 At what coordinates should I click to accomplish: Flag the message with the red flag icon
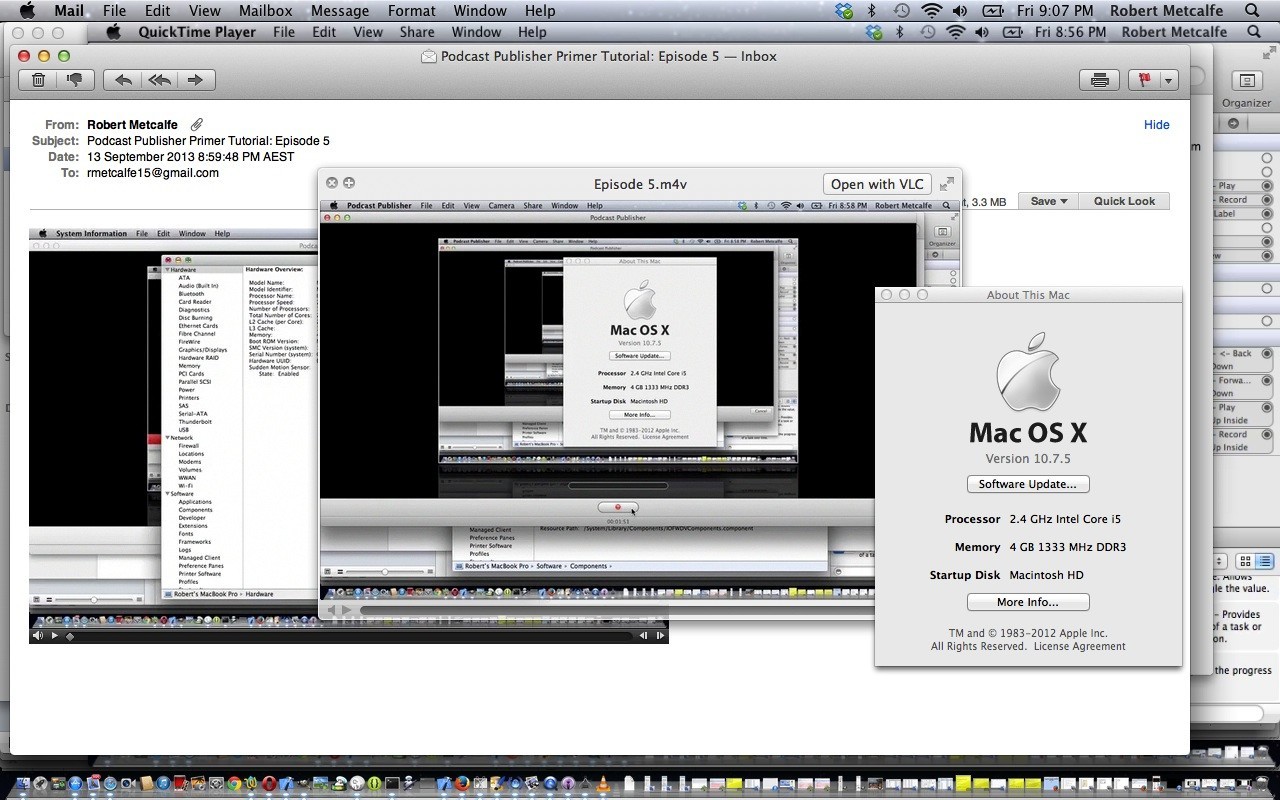click(1145, 79)
